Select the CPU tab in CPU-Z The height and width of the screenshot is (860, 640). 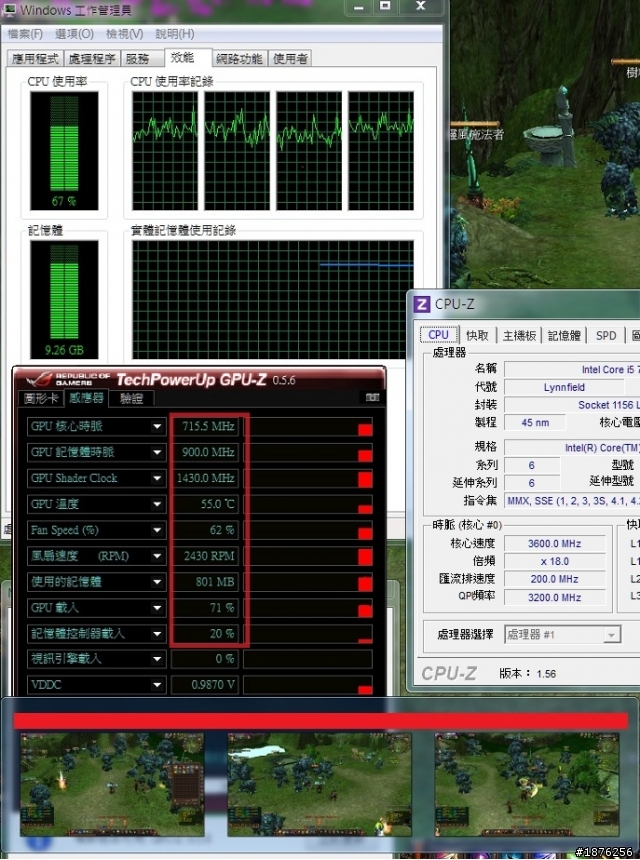coord(438,335)
